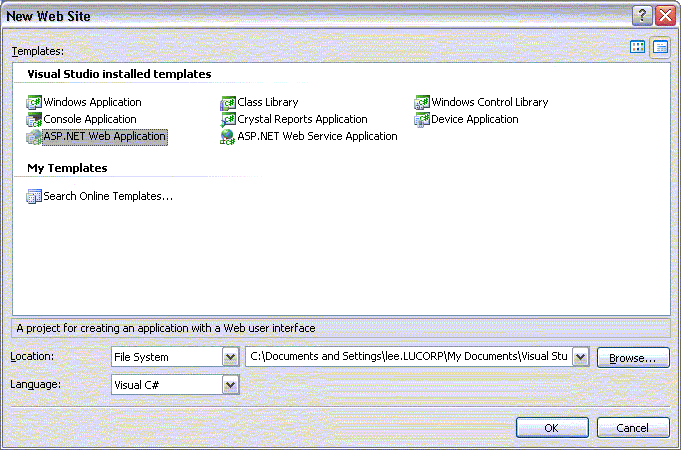Select 'Crystal Reports Application' label text
The image size is (681, 450).
pos(302,119)
